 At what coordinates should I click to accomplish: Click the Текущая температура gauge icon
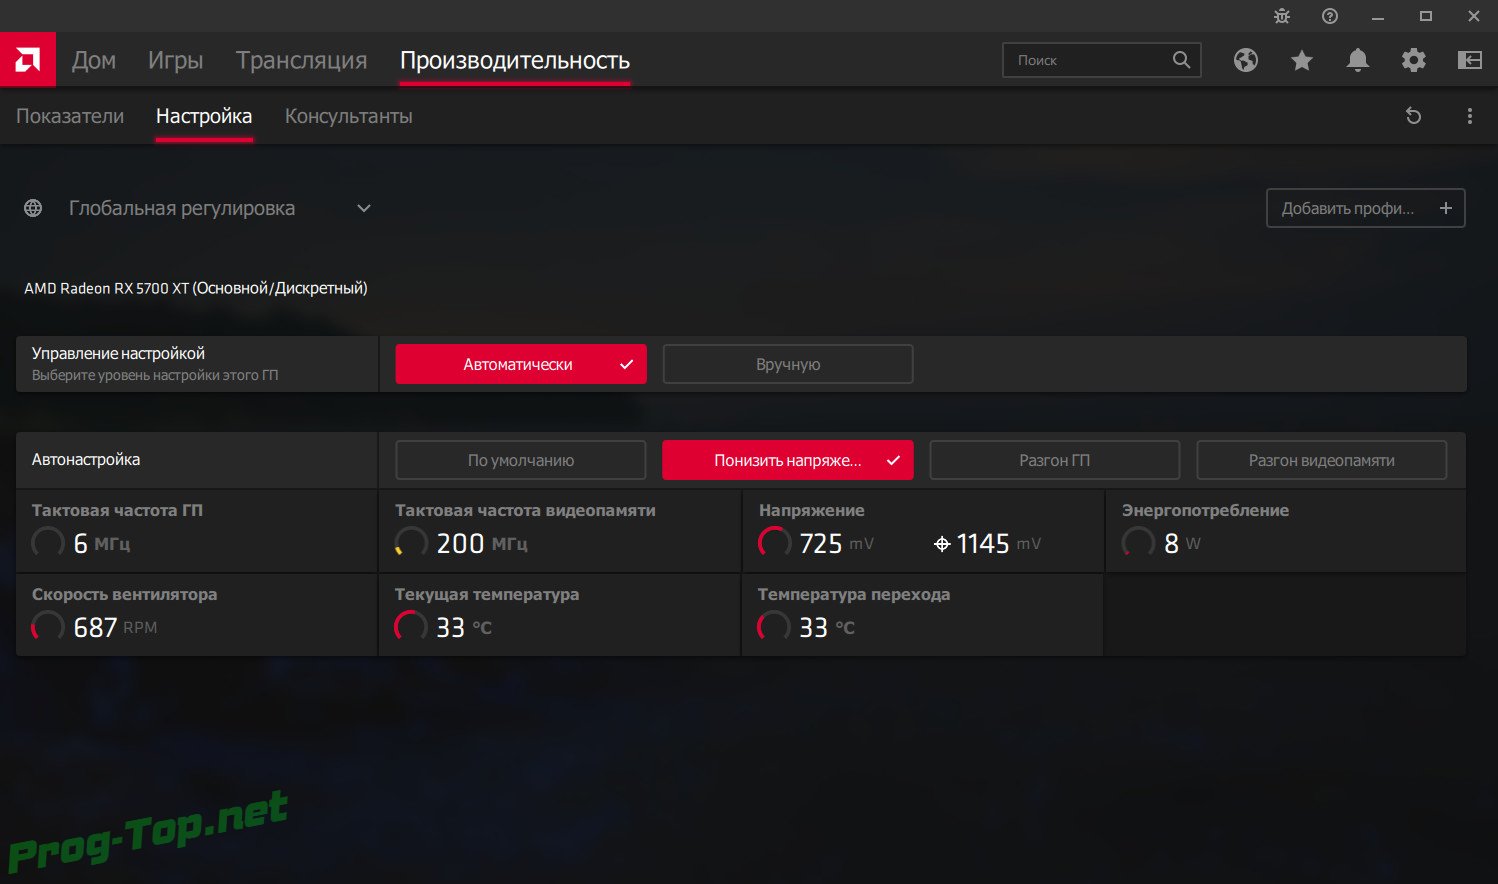411,627
